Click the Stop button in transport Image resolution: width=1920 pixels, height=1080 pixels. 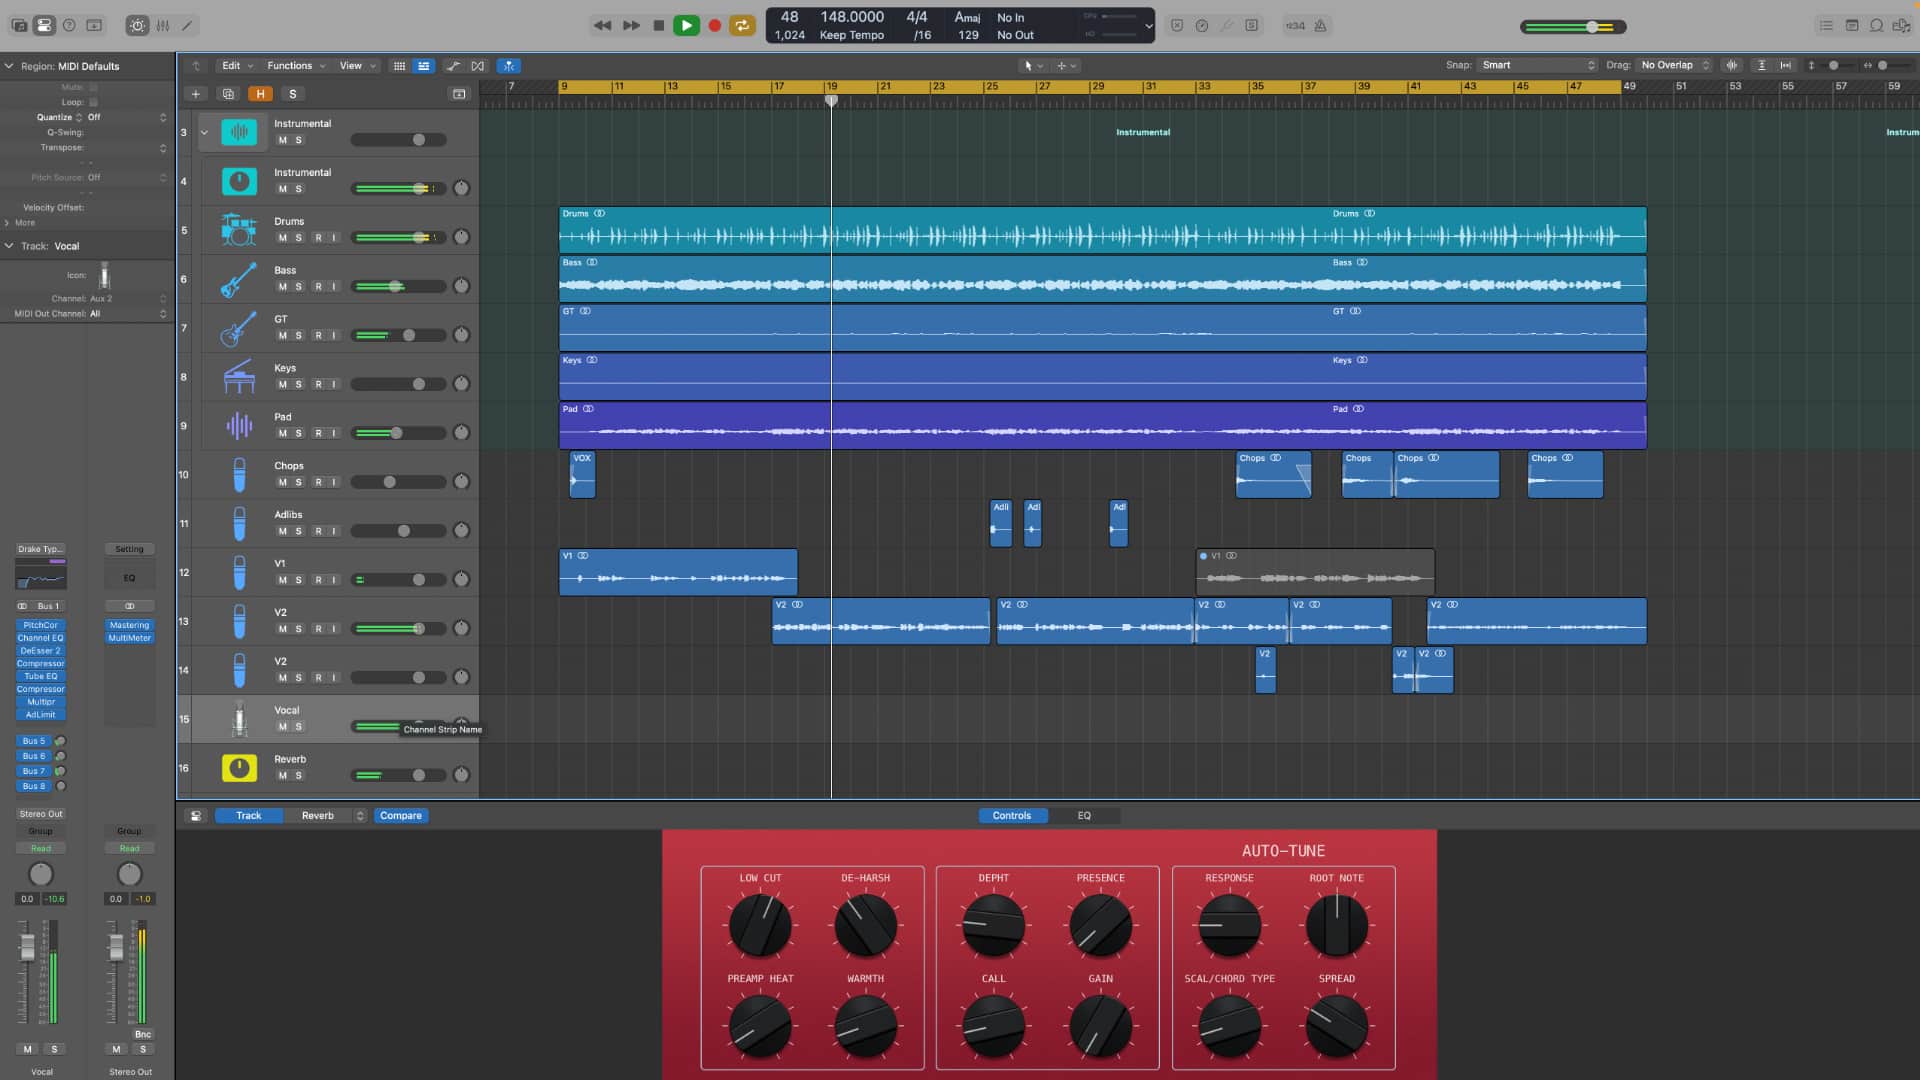658,26
